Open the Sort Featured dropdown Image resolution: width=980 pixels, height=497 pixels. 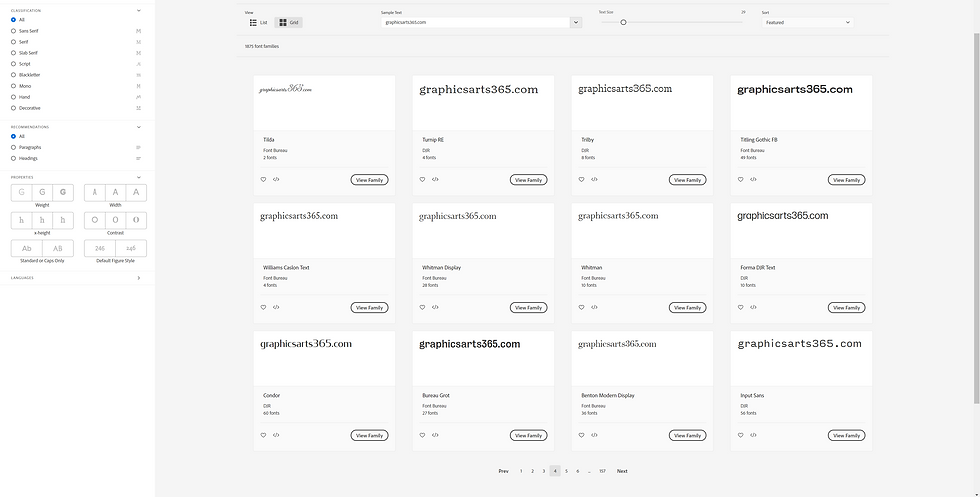pyautogui.click(x=808, y=23)
